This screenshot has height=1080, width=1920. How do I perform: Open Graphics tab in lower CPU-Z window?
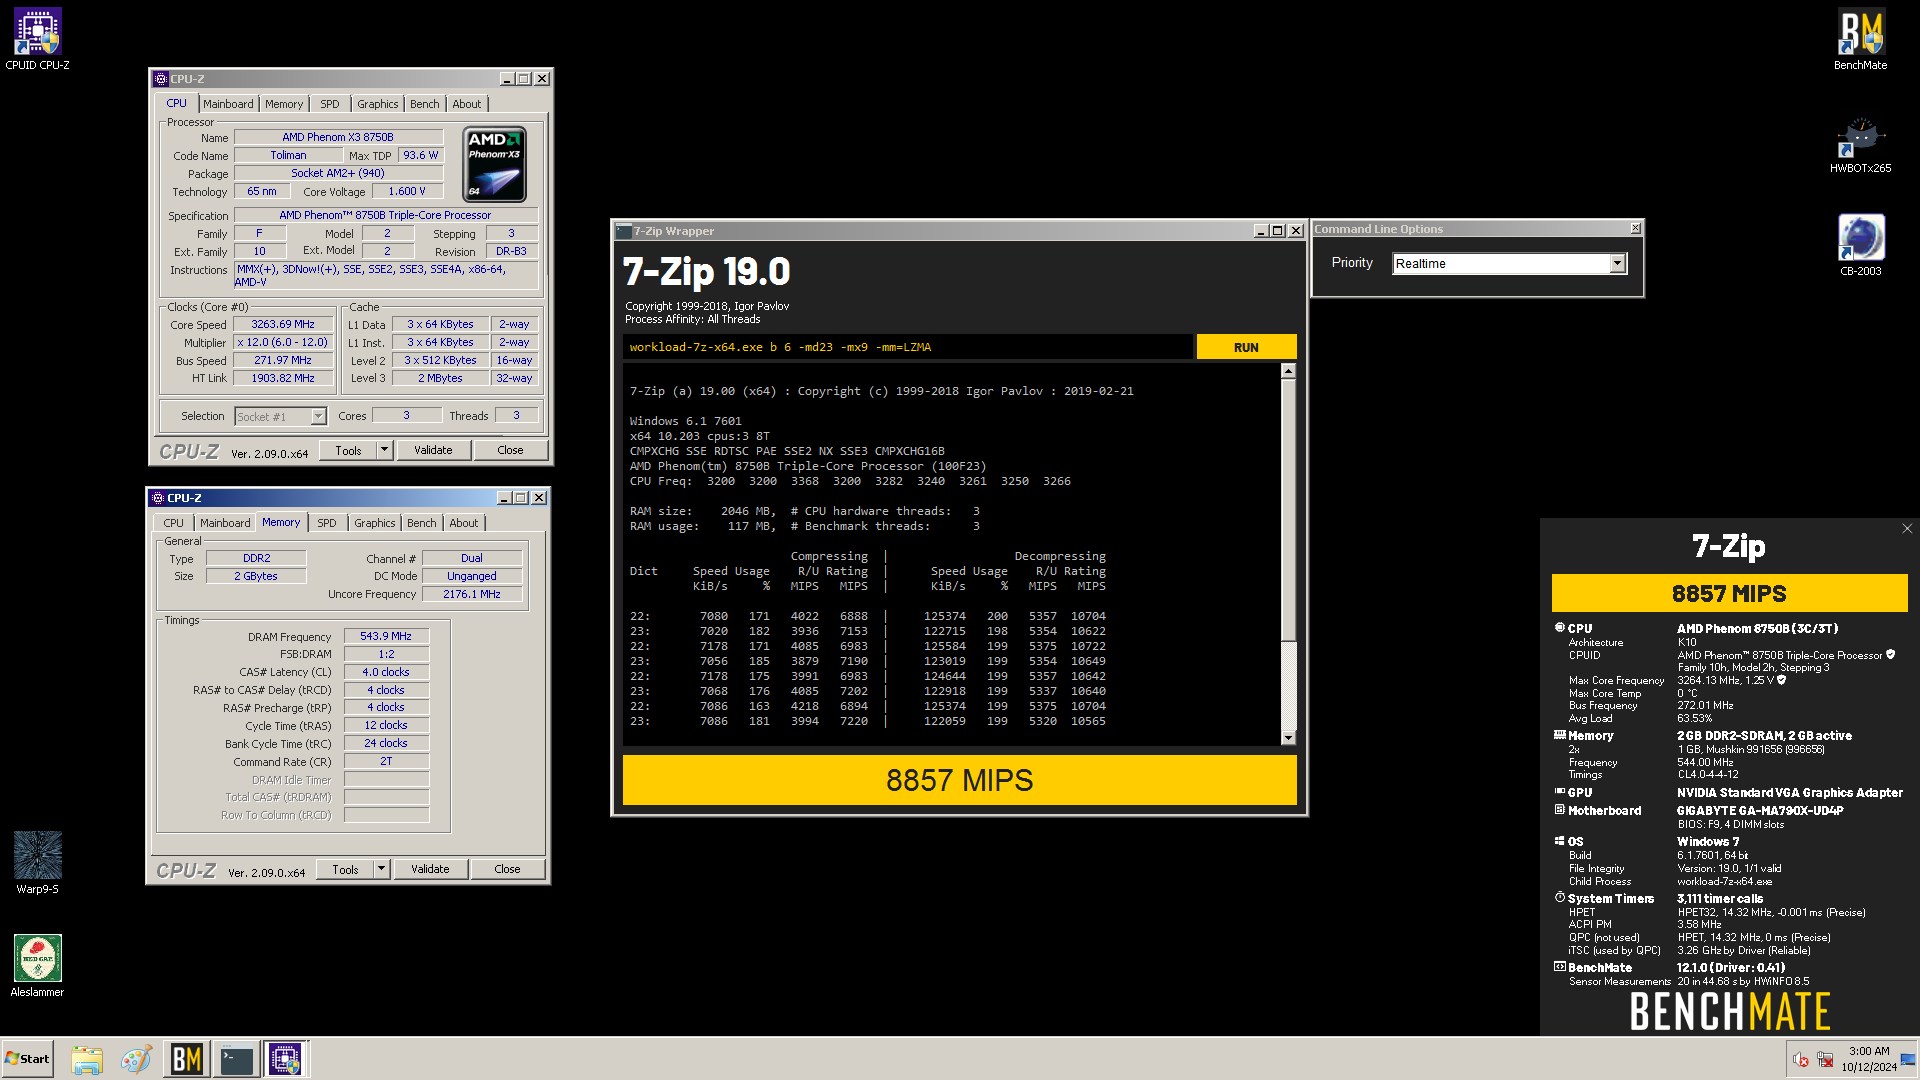[375, 523]
